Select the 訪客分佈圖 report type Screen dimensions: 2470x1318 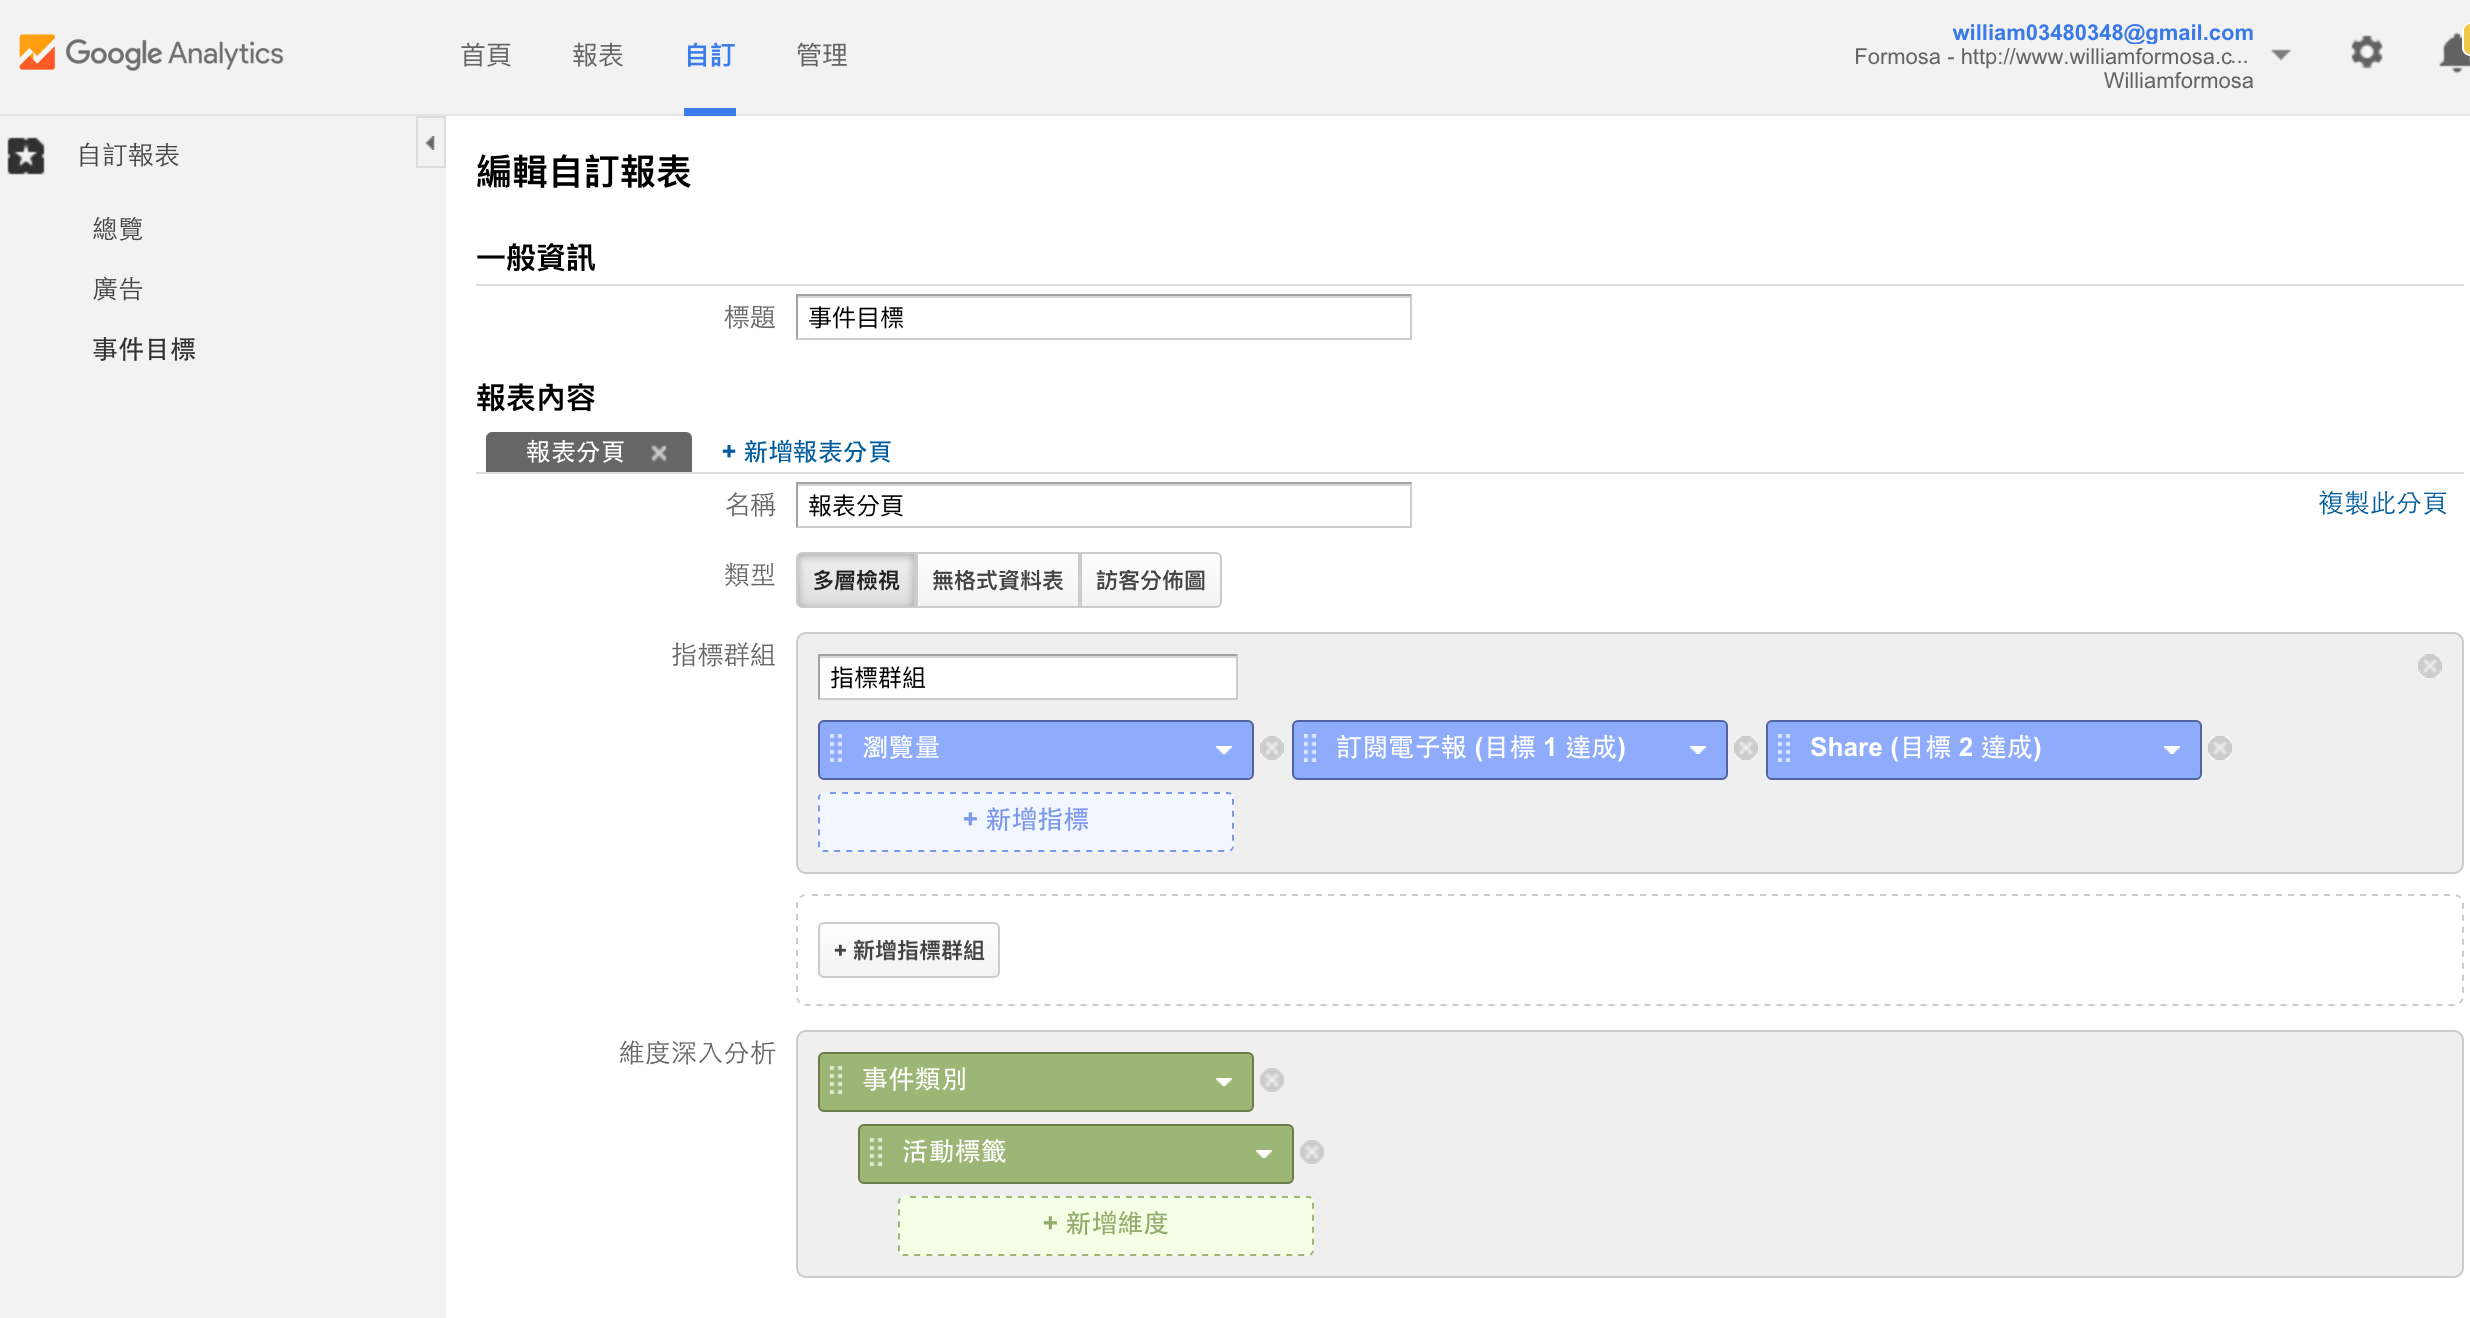click(x=1151, y=580)
